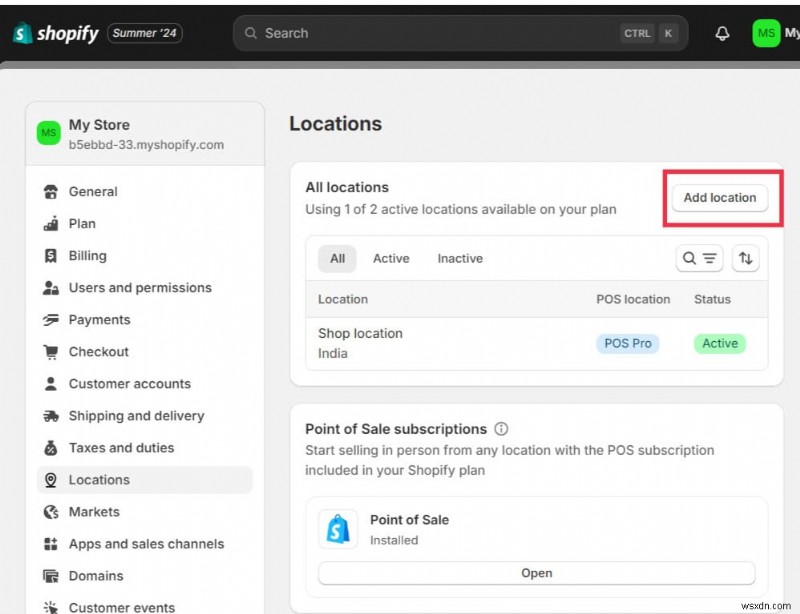Click the Location column header

coord(343,300)
